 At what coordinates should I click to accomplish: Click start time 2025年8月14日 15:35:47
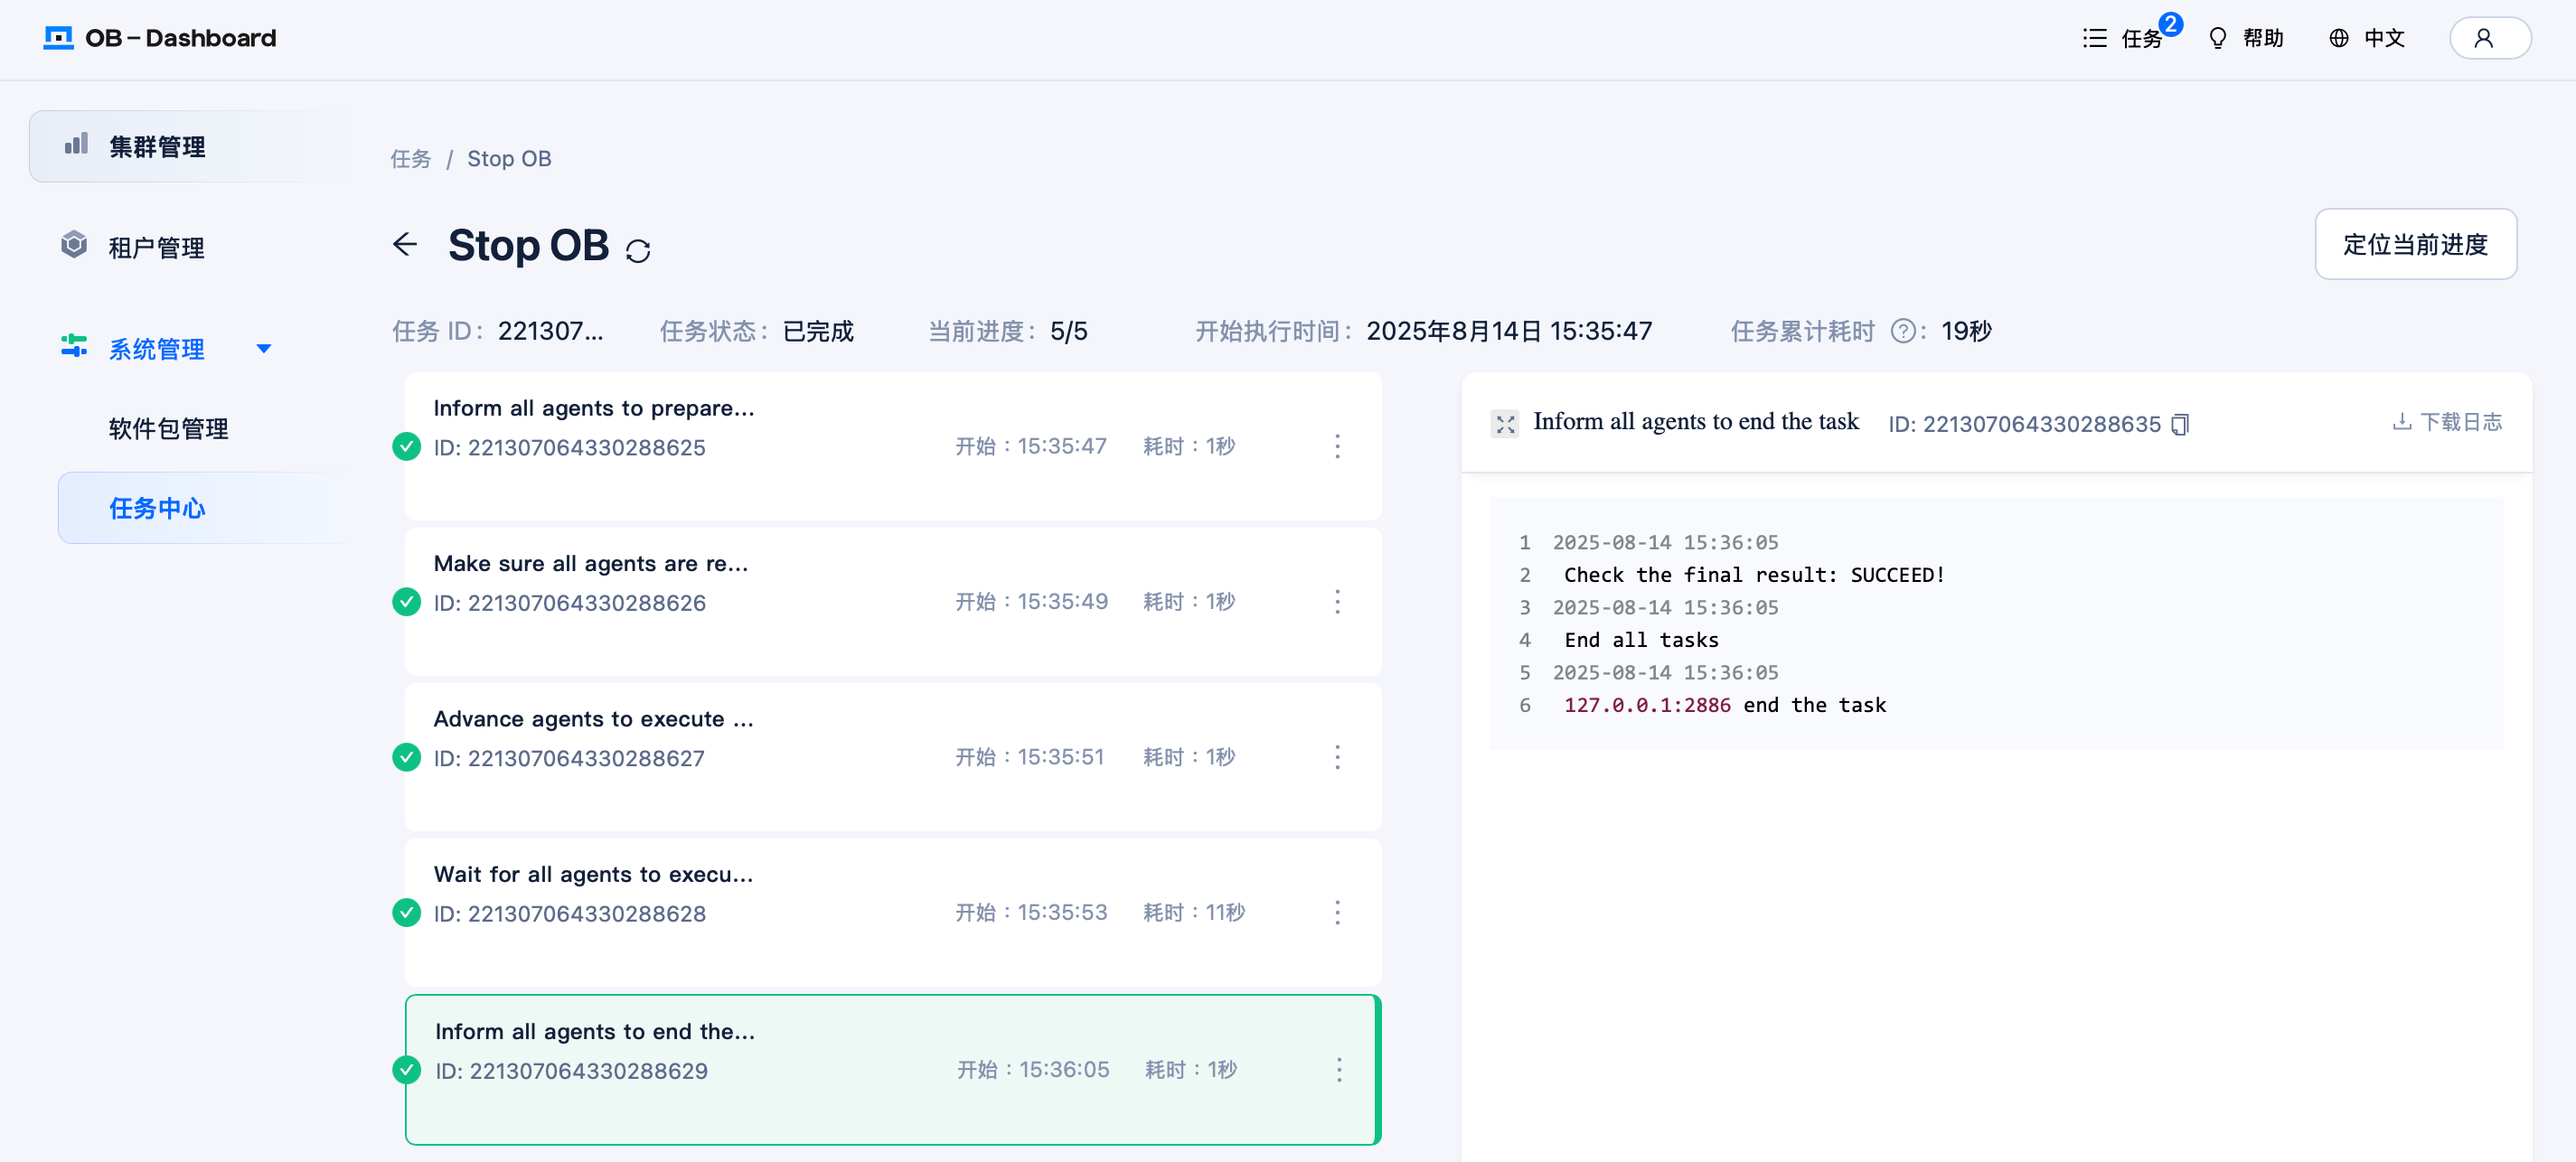point(1509,331)
